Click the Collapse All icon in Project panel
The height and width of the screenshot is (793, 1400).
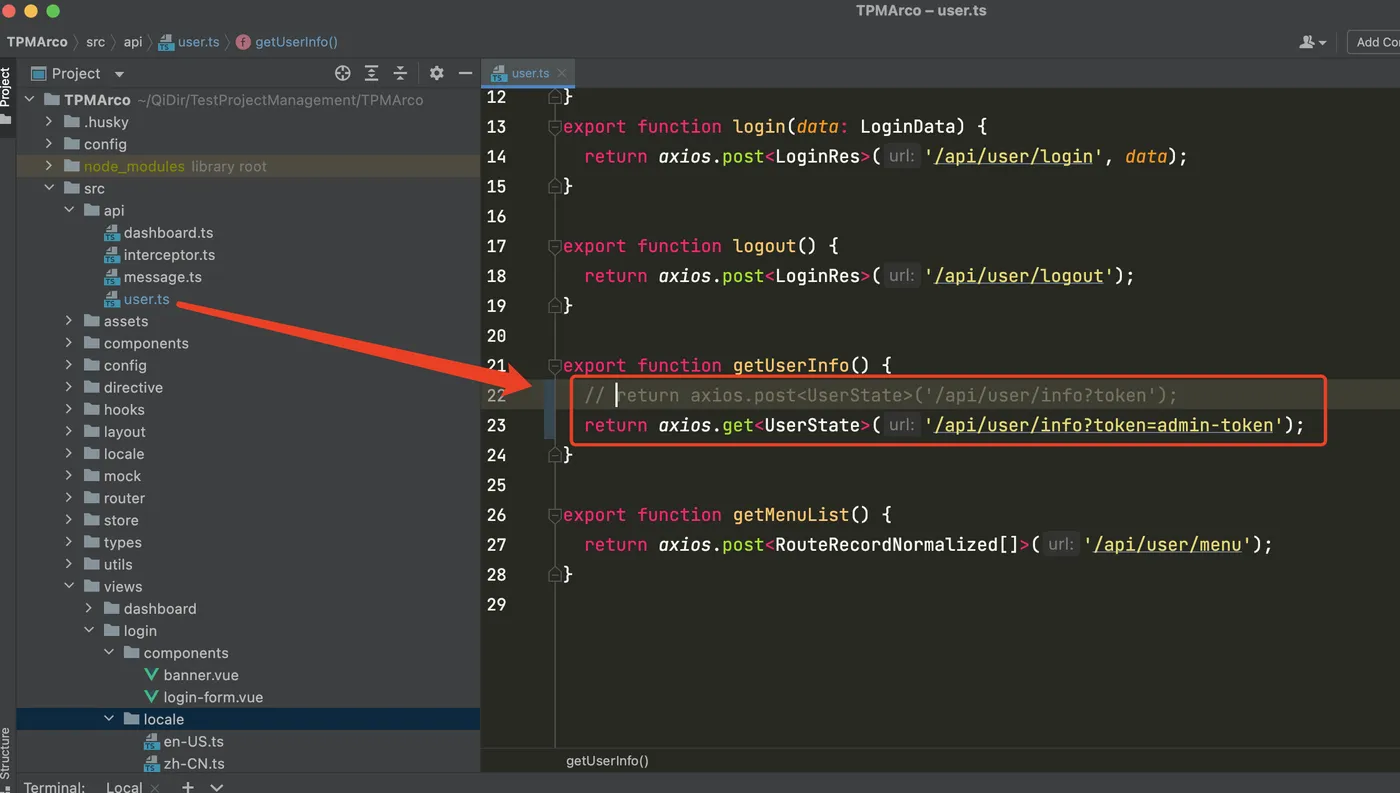400,73
